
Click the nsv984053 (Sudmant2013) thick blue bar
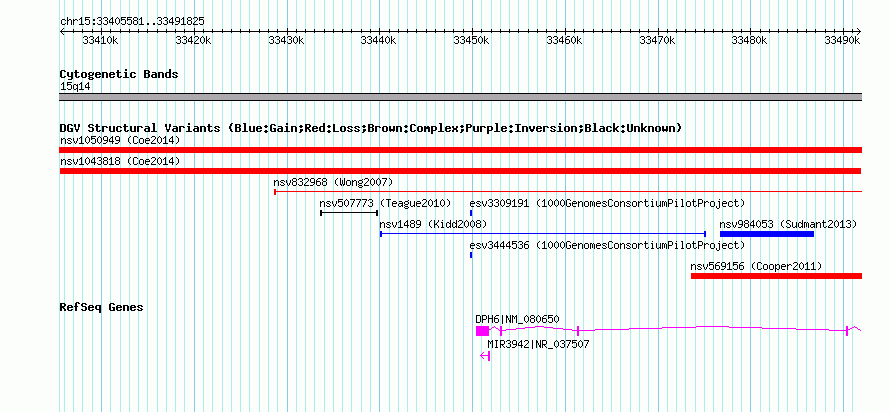767,234
